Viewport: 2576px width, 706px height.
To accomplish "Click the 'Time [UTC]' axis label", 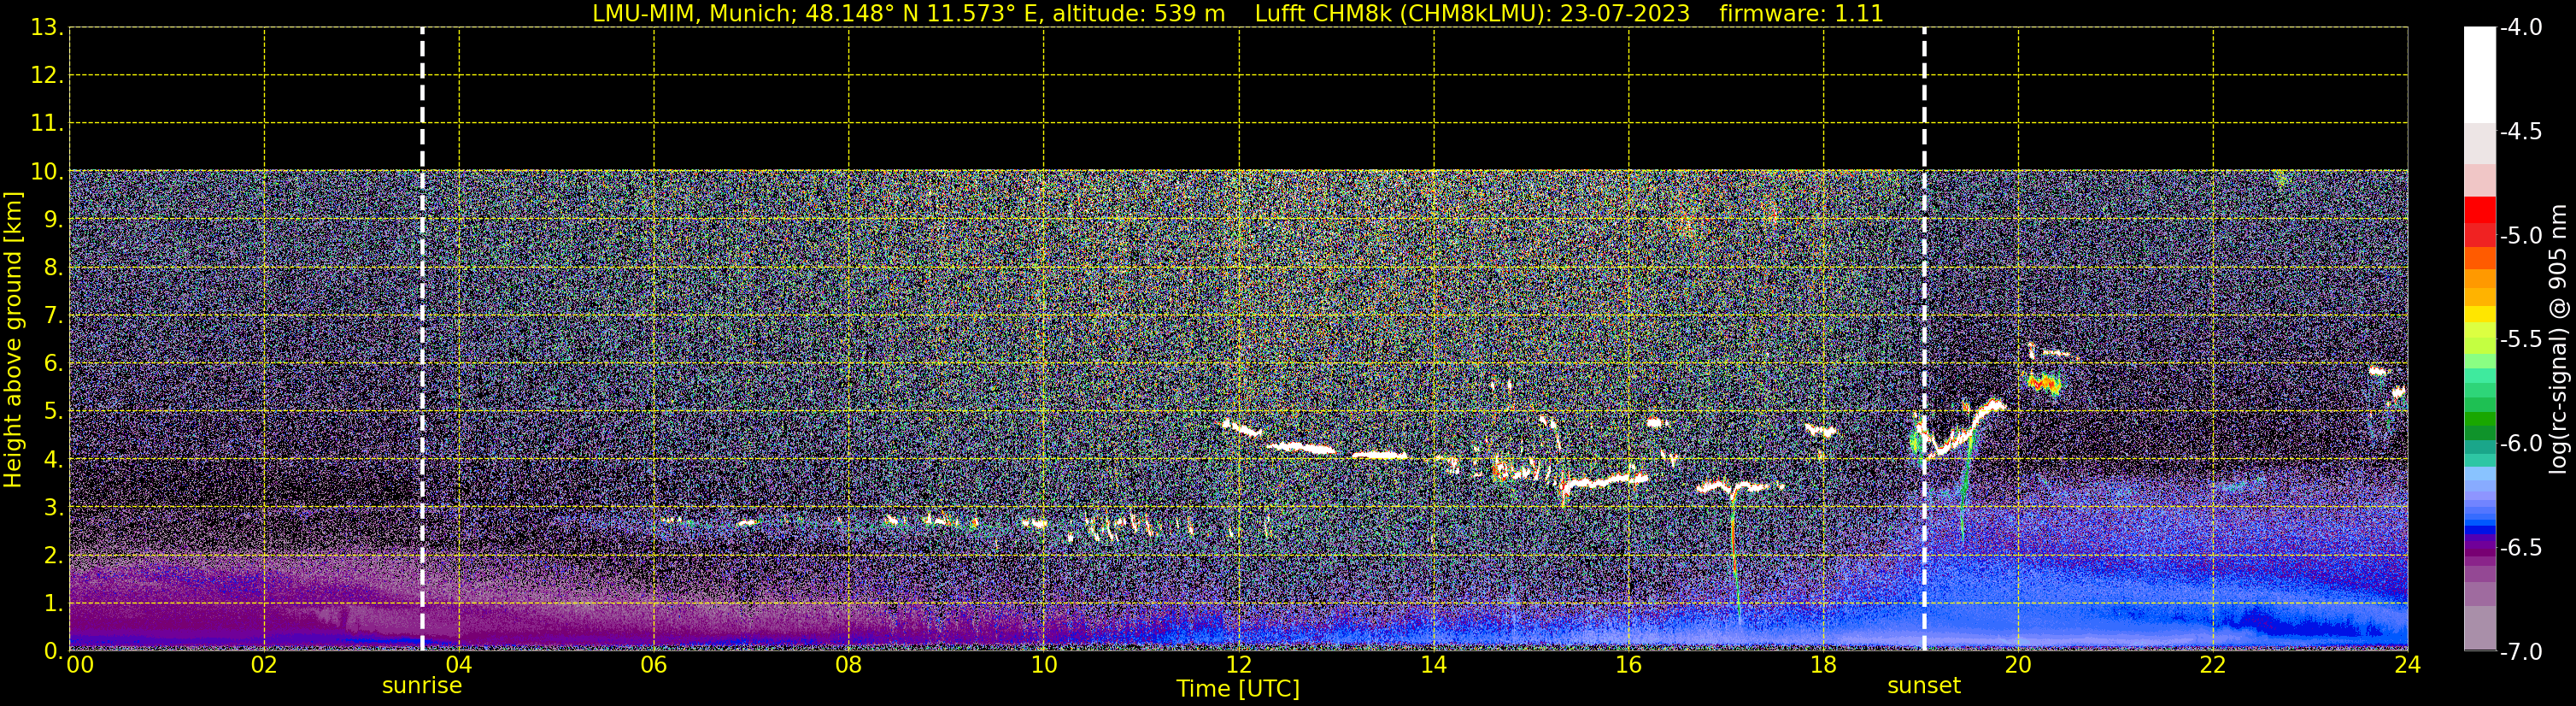I will pyautogui.click(x=1238, y=689).
